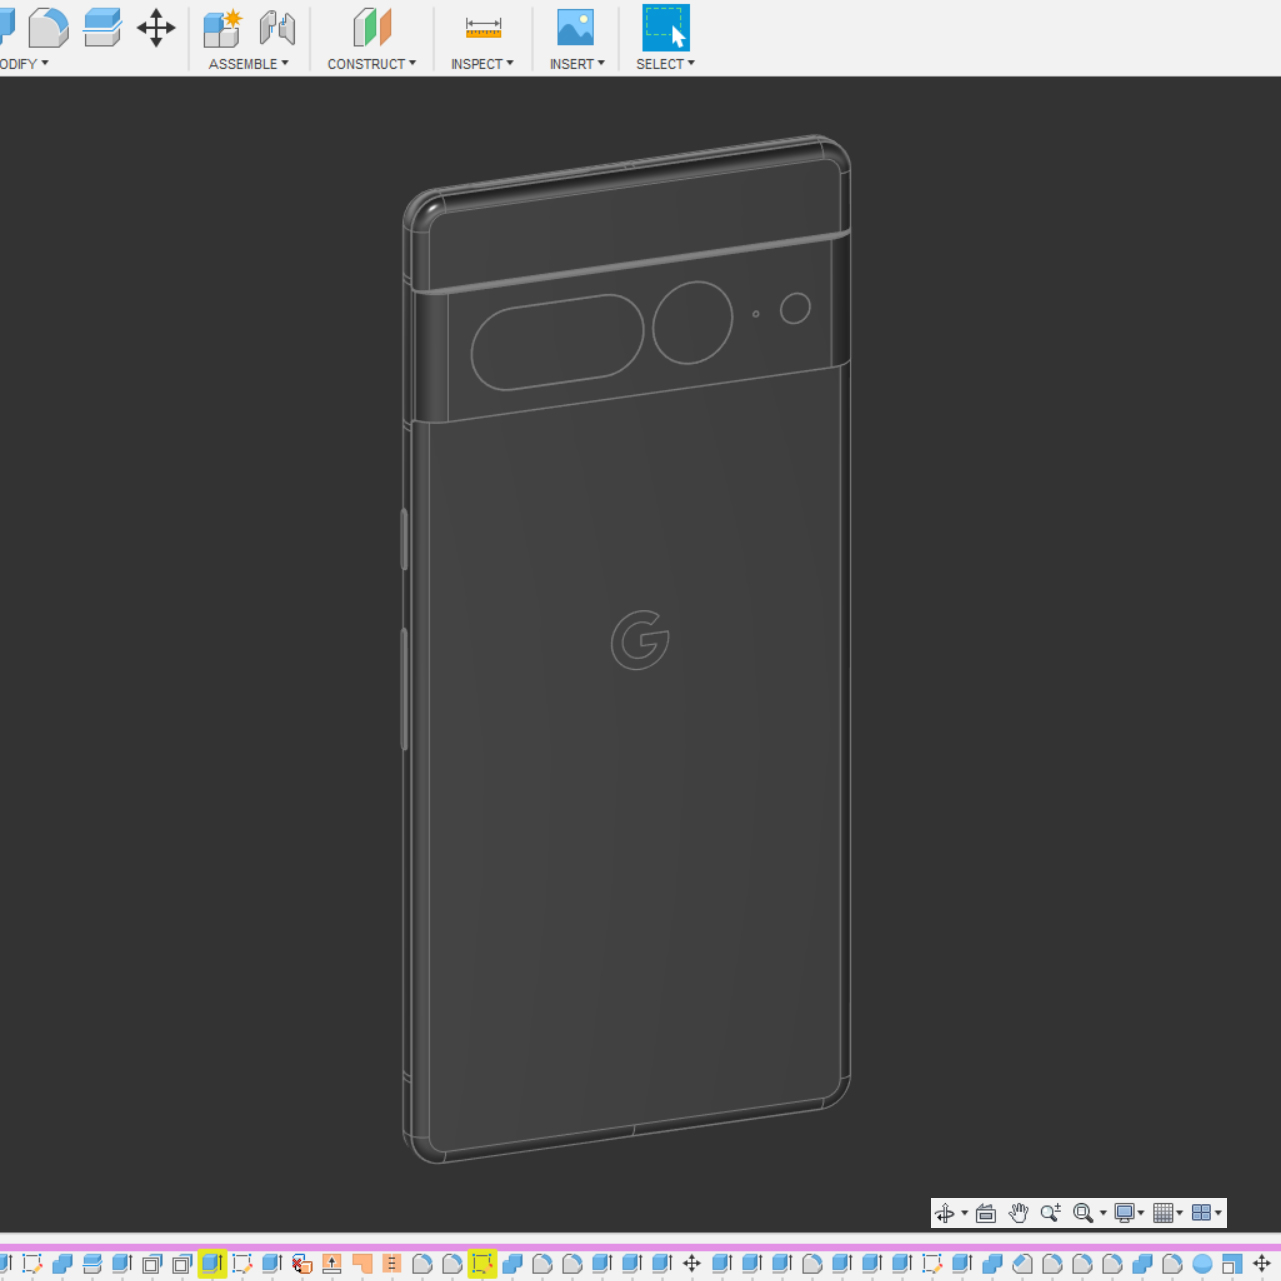1281x1281 pixels.
Task: Toggle the Look At view tool
Action: point(985,1213)
